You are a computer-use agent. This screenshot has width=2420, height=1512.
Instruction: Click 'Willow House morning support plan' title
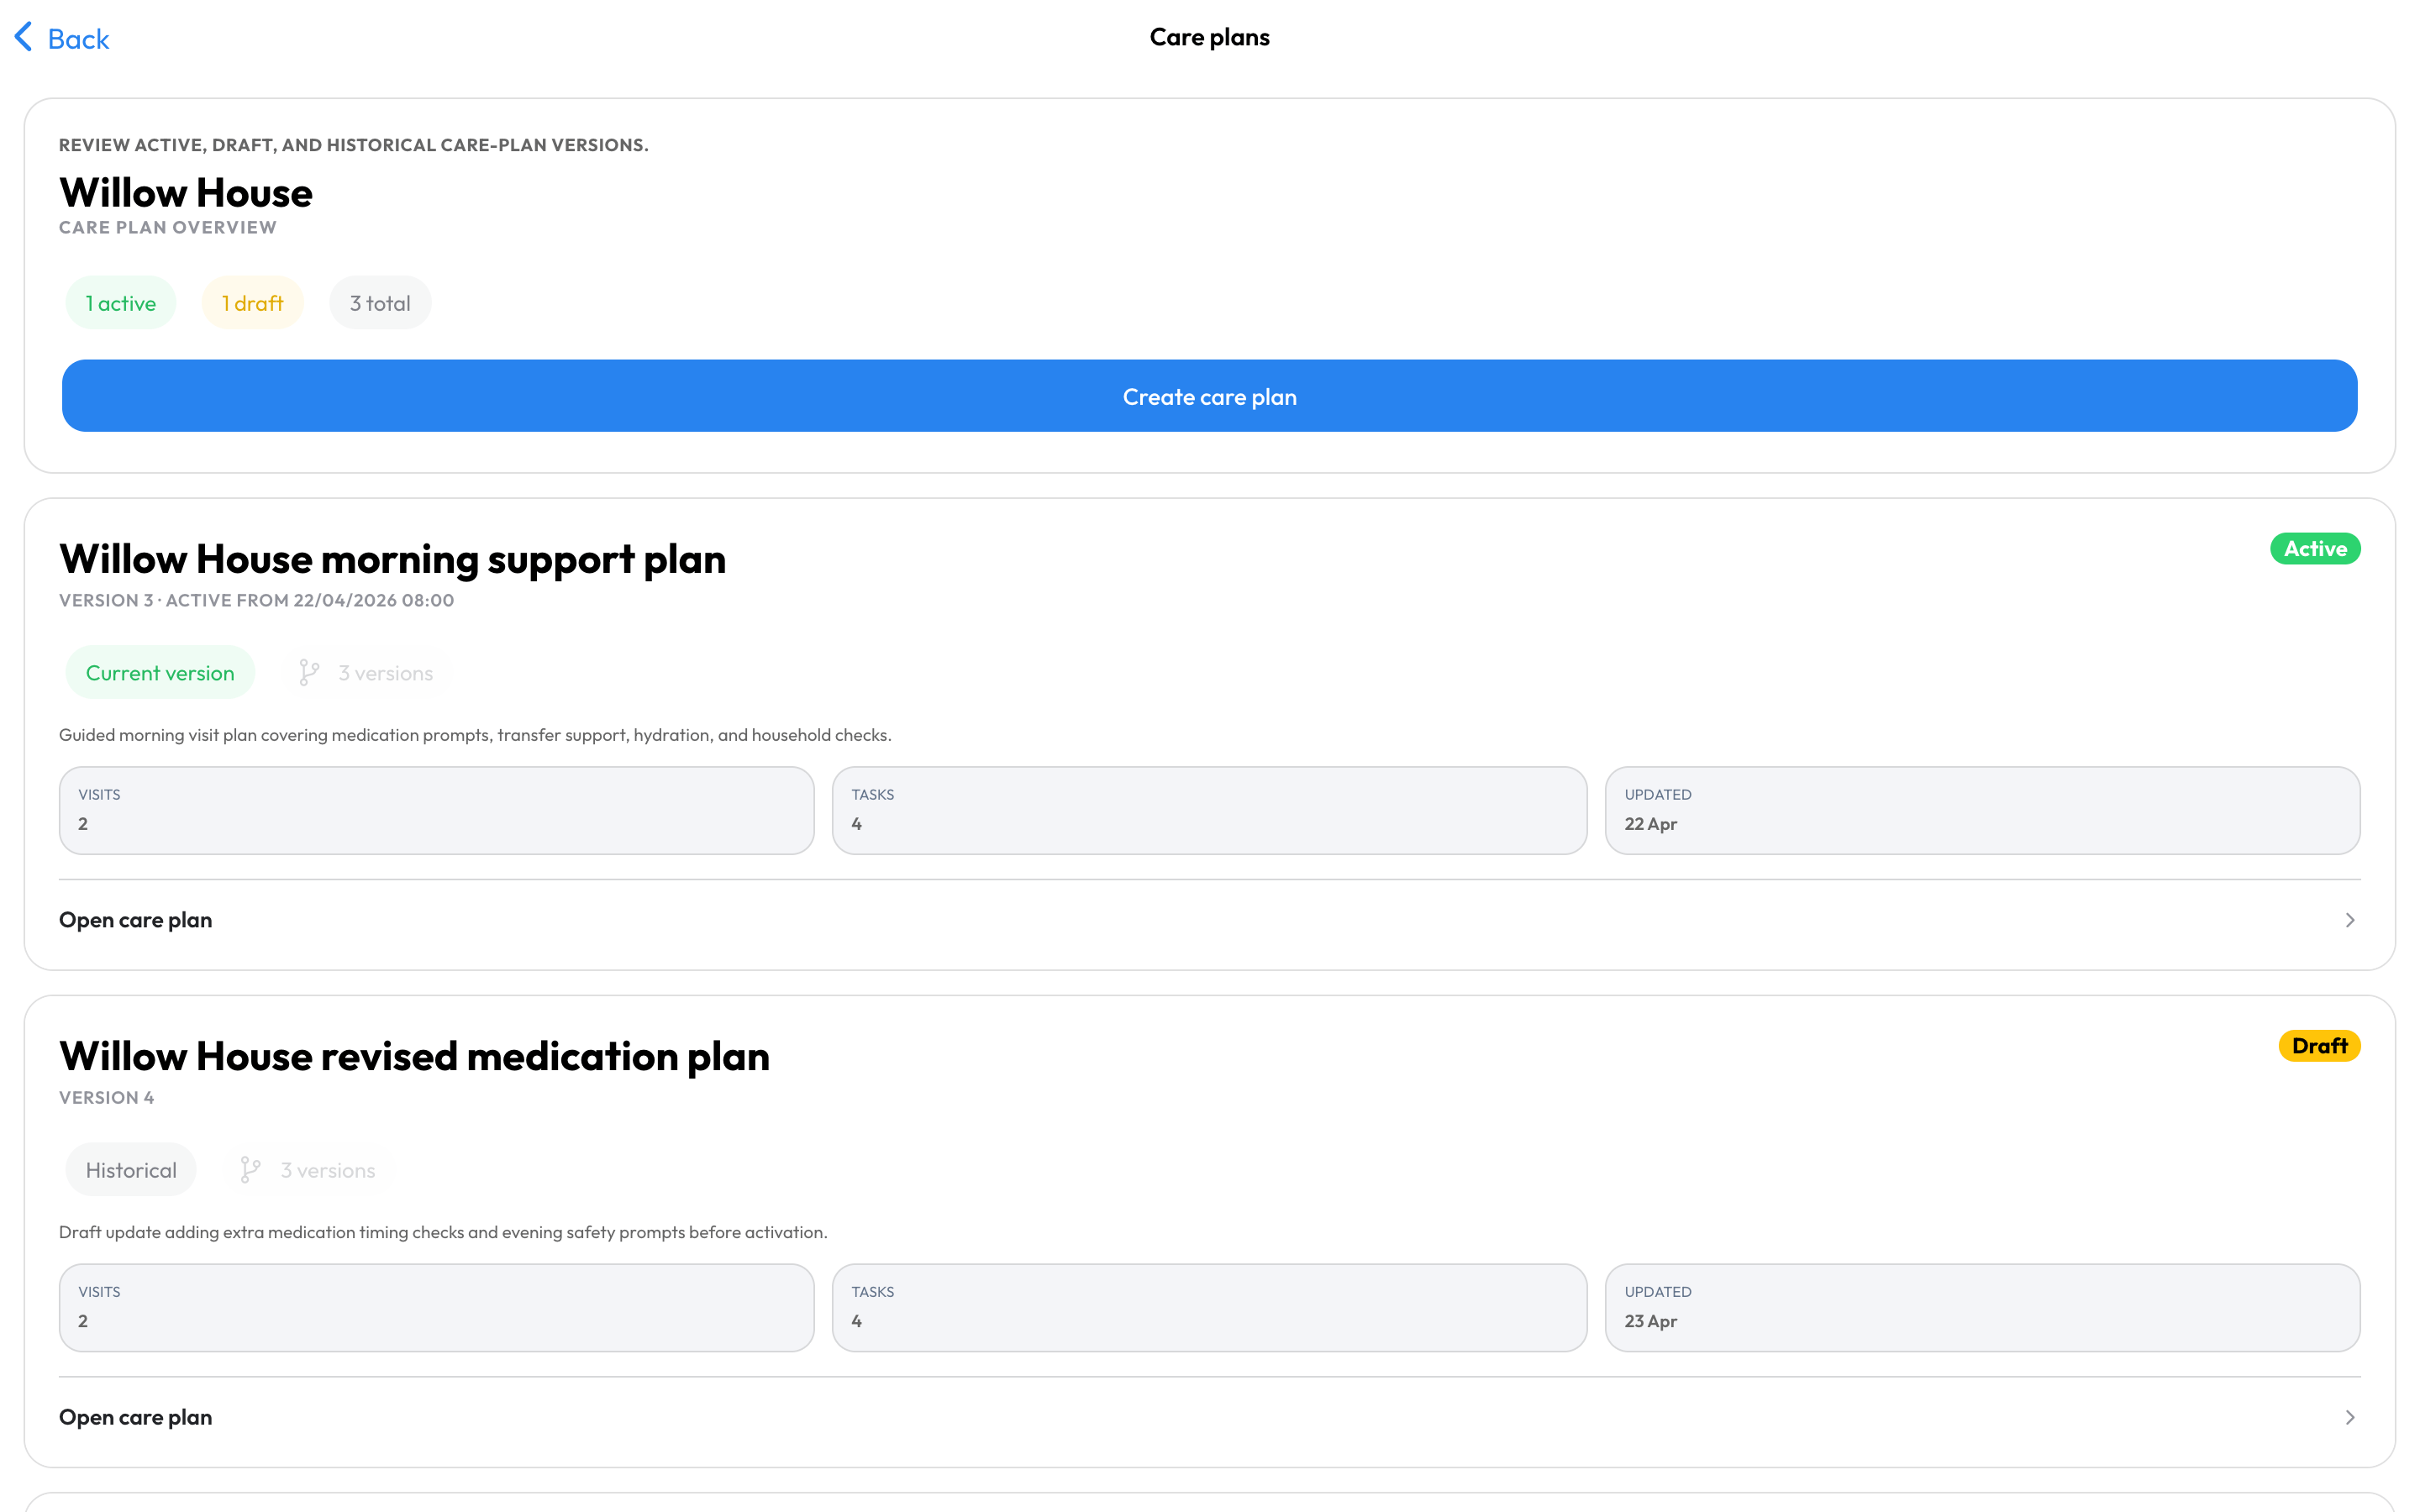[393, 559]
